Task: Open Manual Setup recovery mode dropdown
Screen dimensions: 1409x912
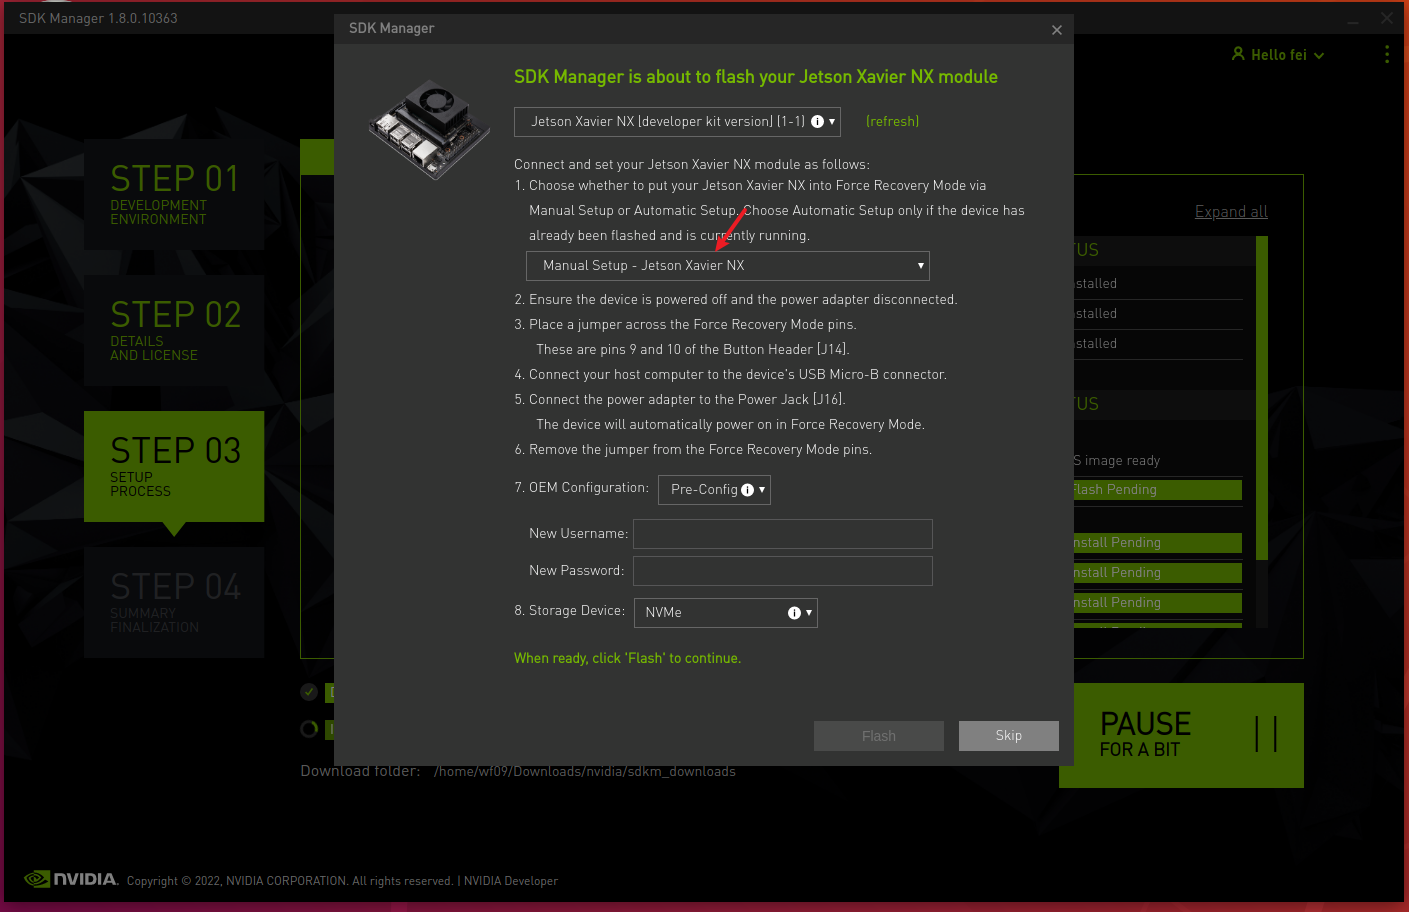Action: 727,266
